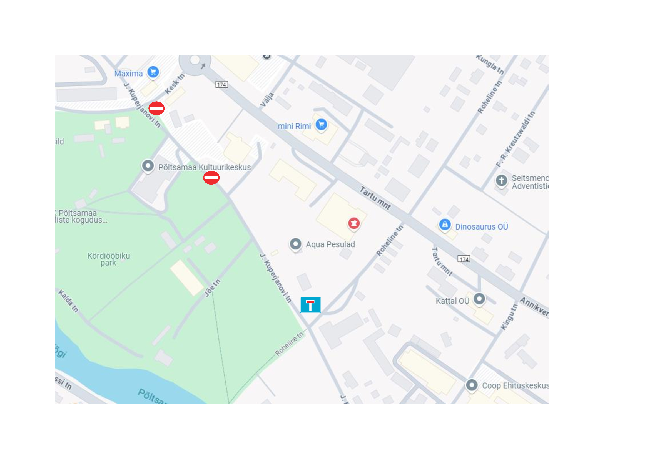Click the roundabout at the map top

195,63
